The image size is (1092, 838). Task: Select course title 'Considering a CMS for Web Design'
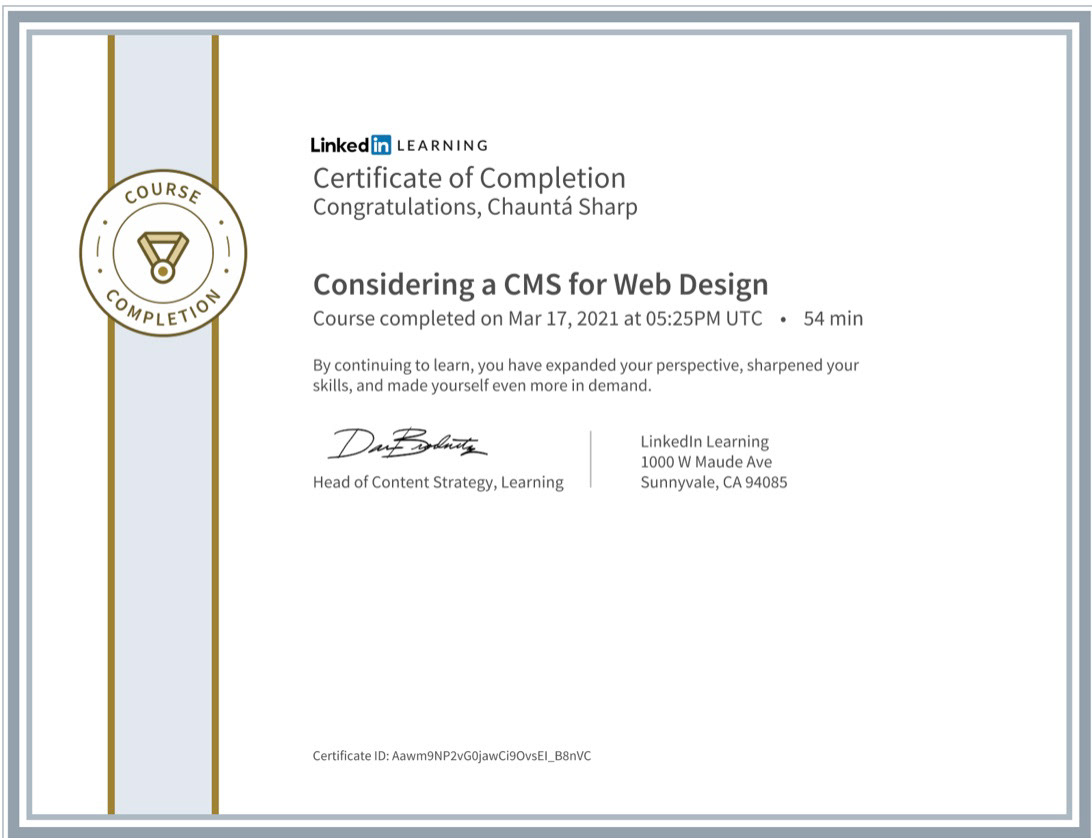point(540,285)
